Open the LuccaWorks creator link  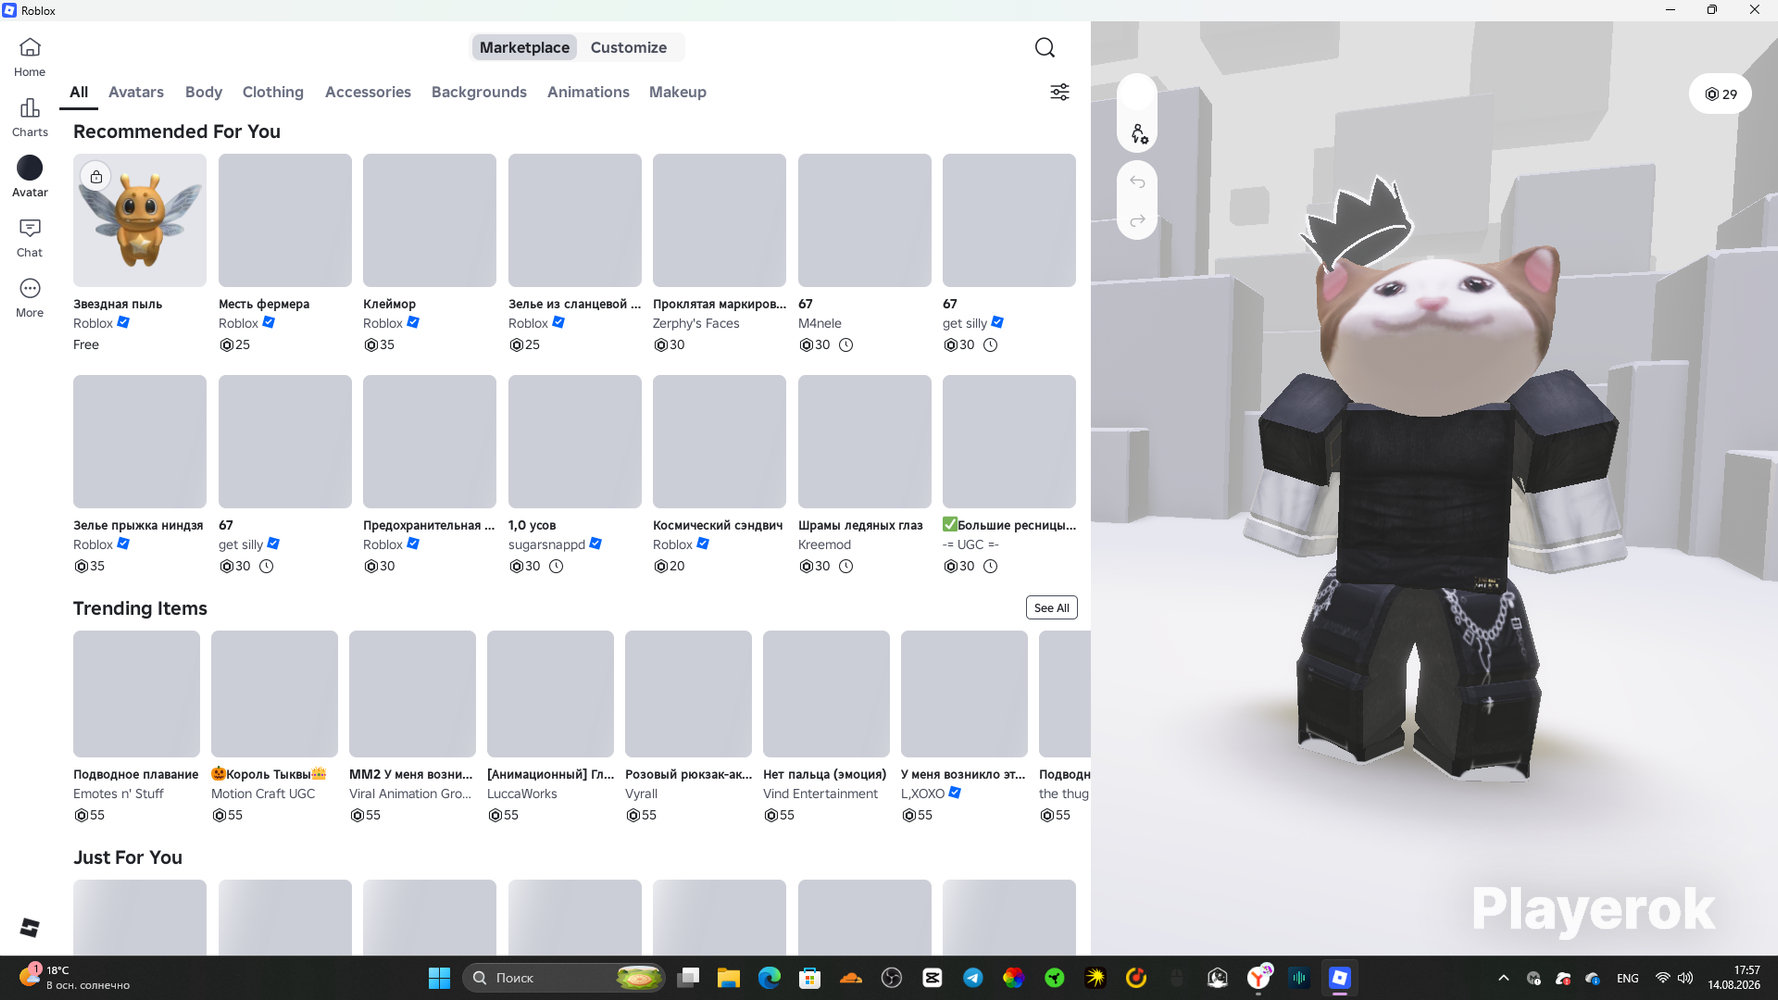(522, 793)
